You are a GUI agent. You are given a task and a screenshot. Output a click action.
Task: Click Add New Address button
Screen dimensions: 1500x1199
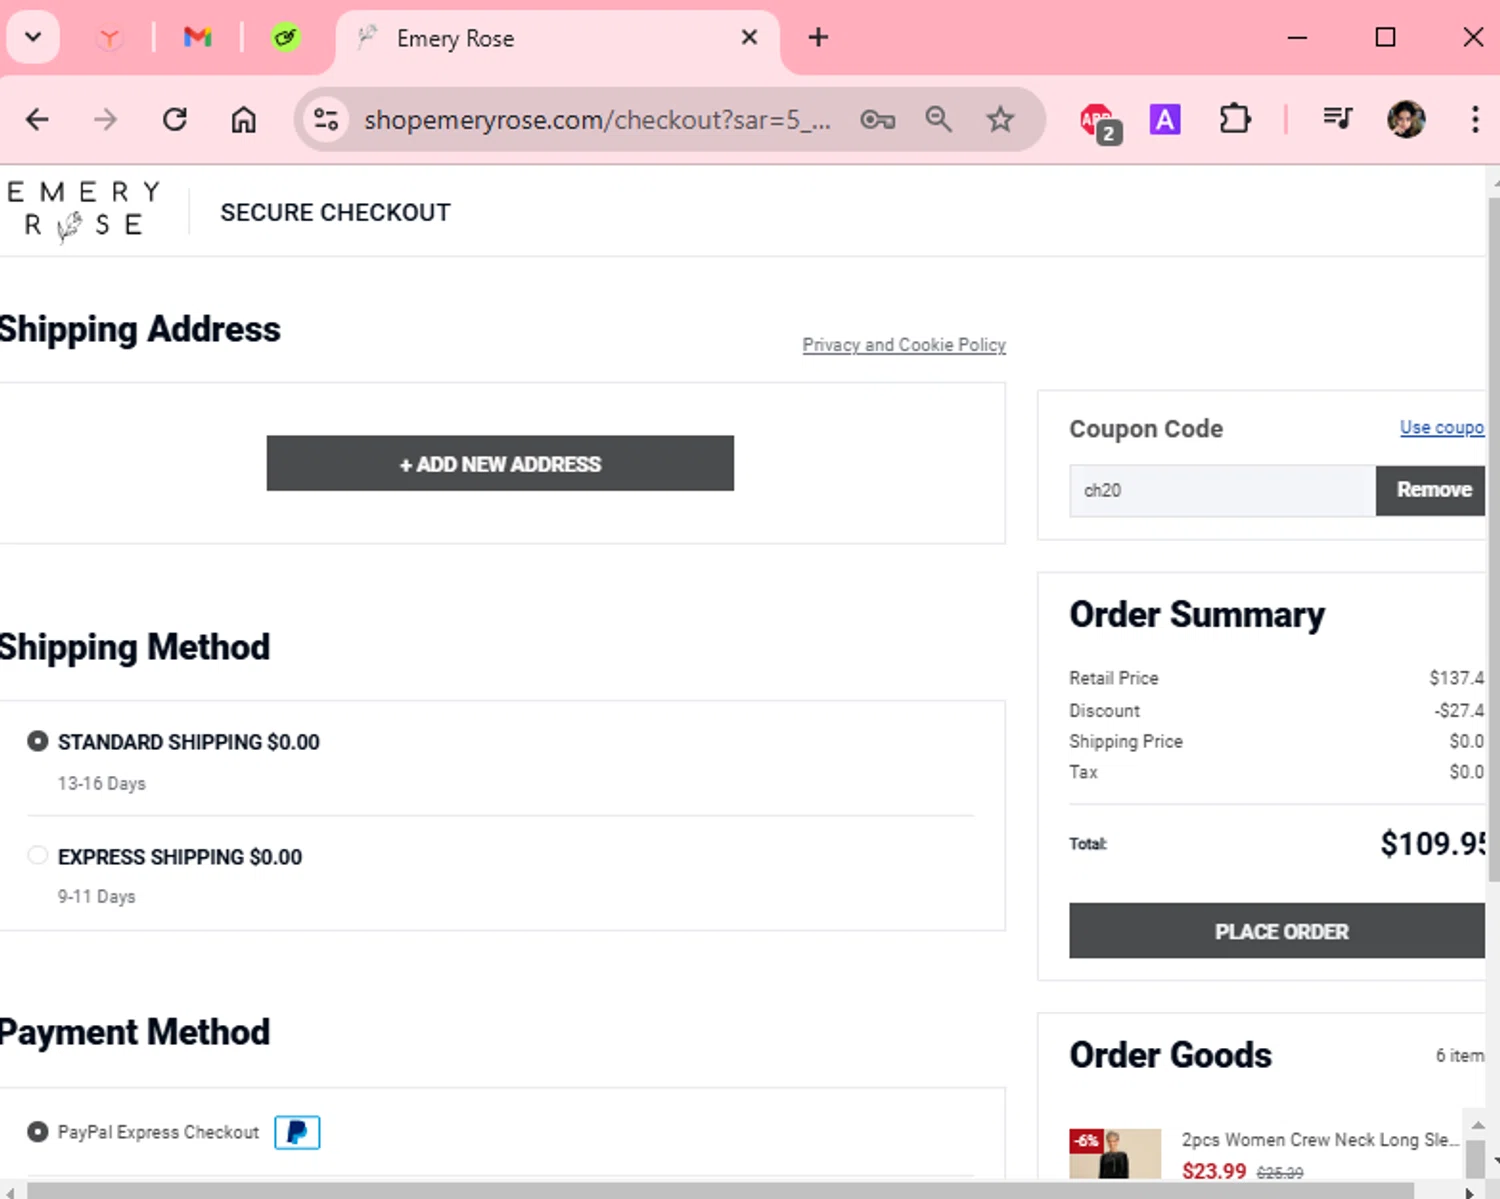500,463
